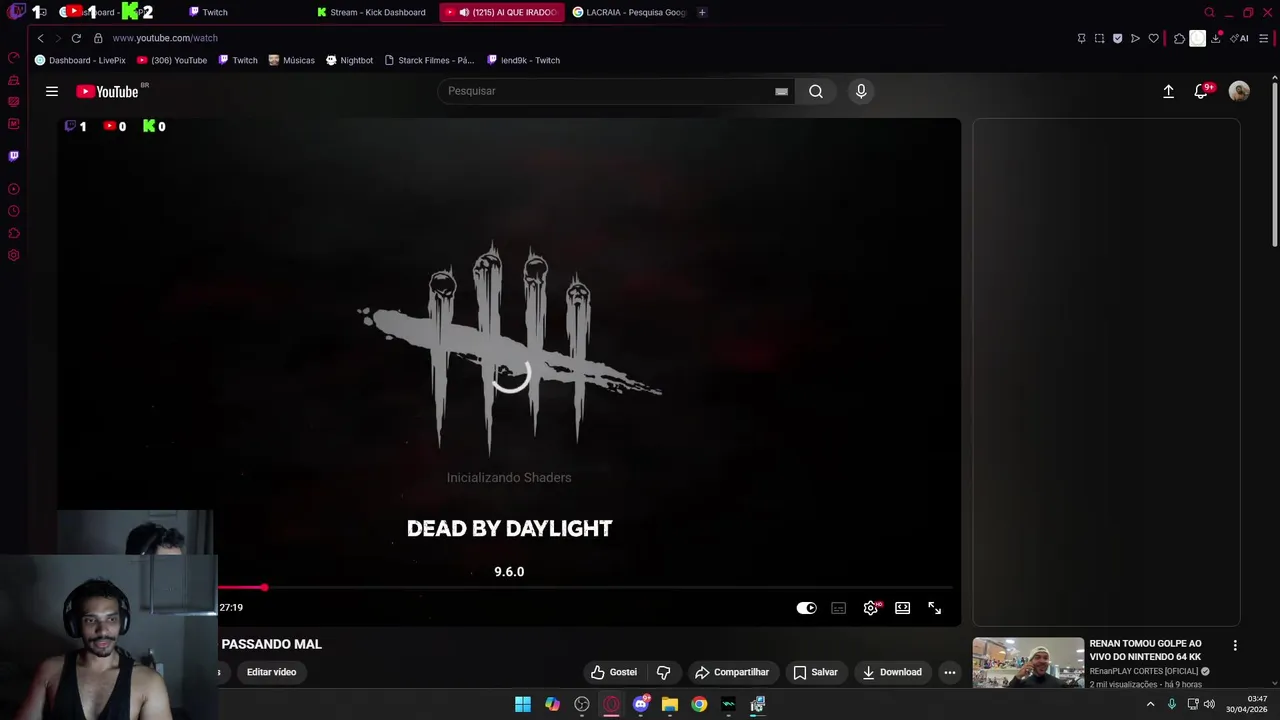Click the www.youtube.com/watch address bar
This screenshot has width=1280, height=720.
tap(165, 38)
